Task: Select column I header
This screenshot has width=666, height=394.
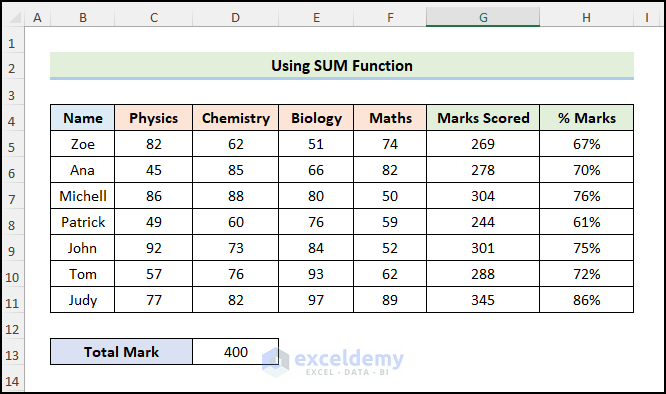Action: point(647,17)
